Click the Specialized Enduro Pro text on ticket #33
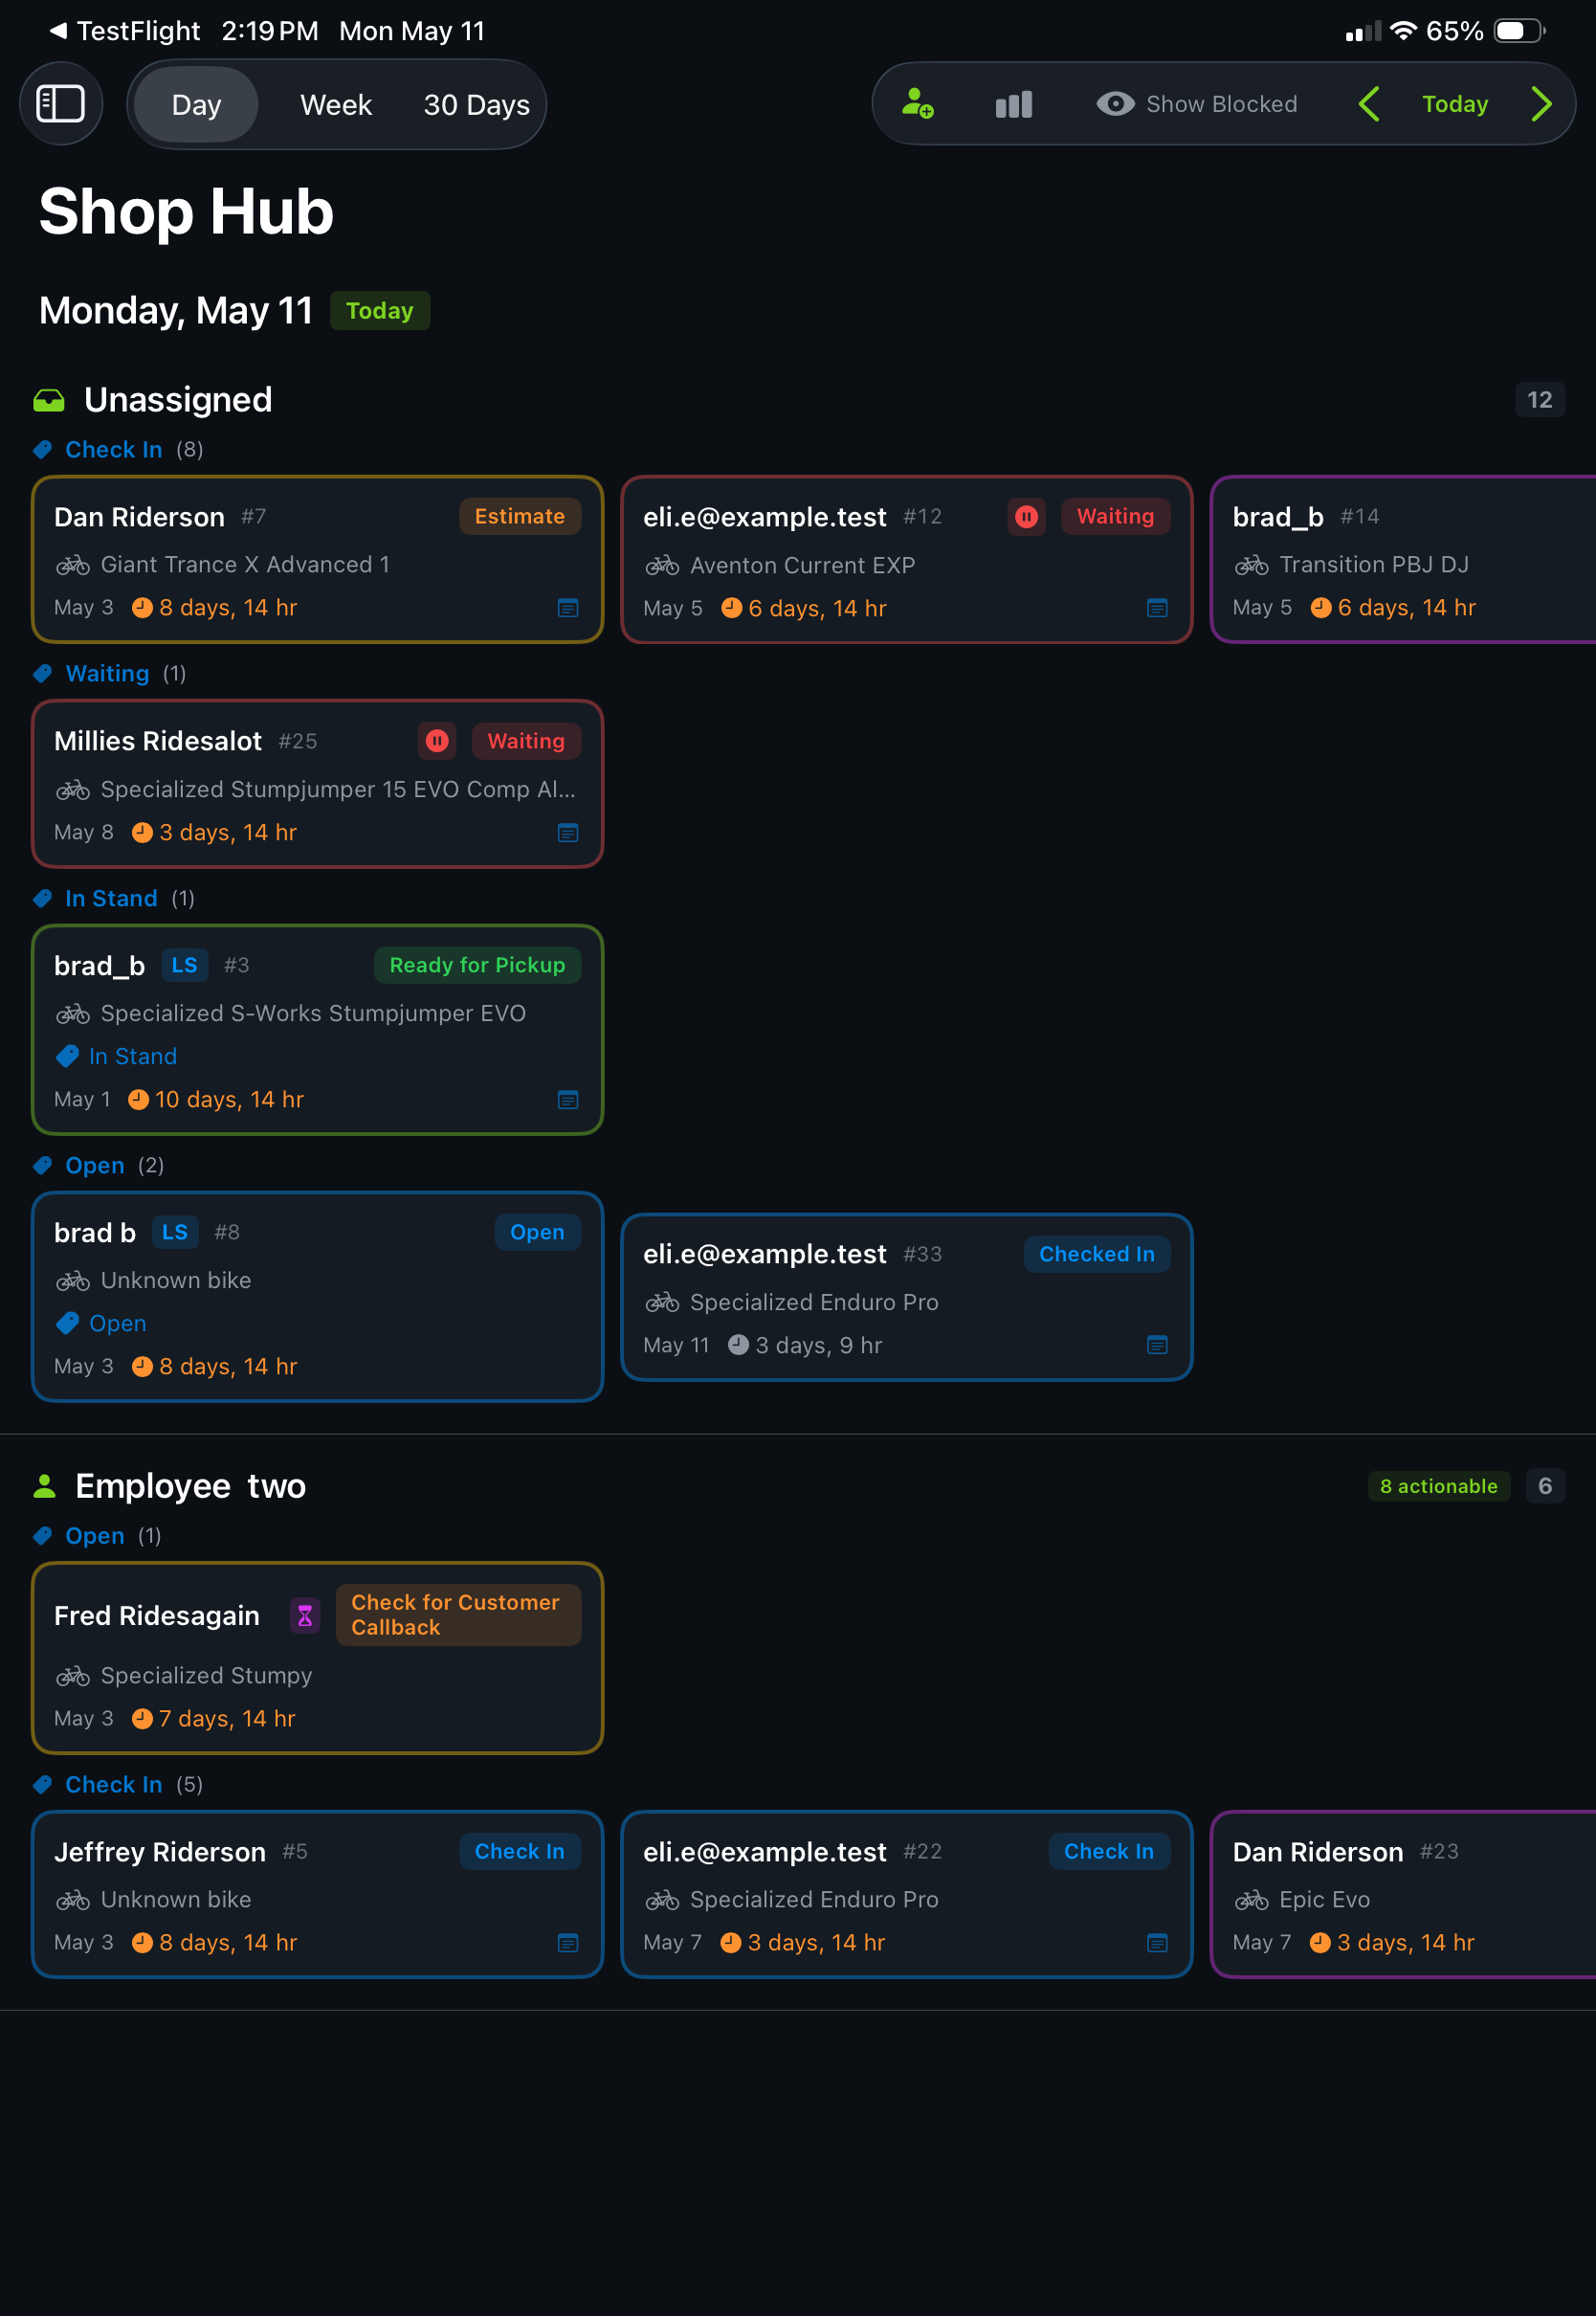1596x2316 pixels. (x=814, y=1302)
